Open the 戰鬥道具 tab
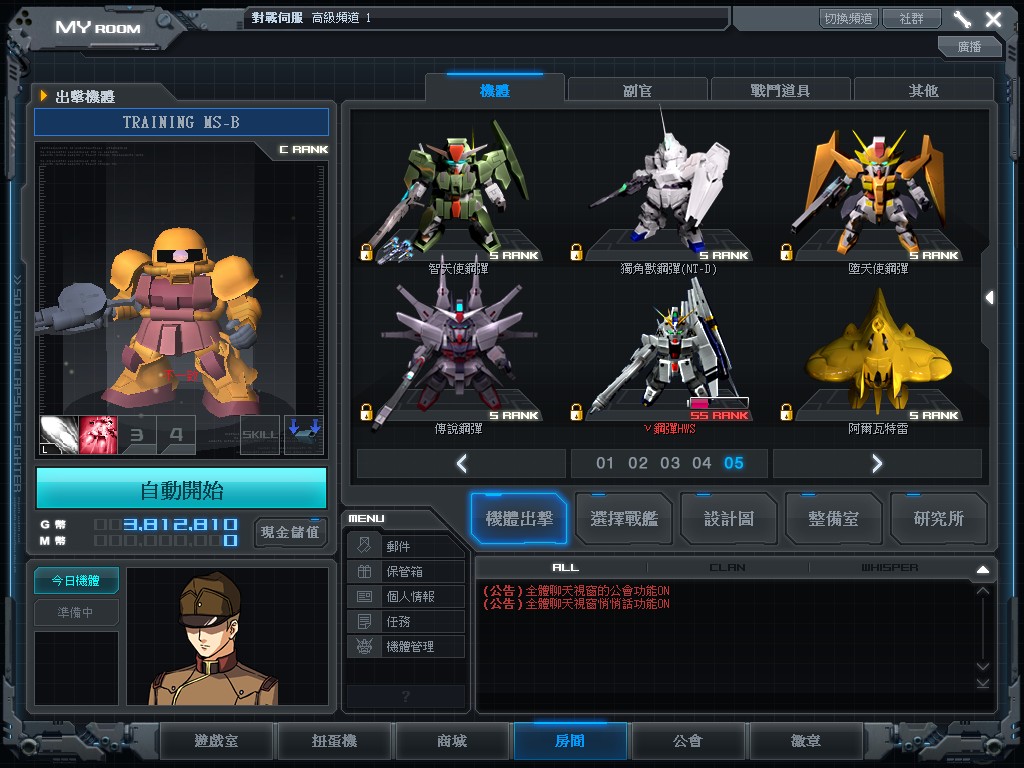The width and height of the screenshot is (1024, 768). pos(780,90)
